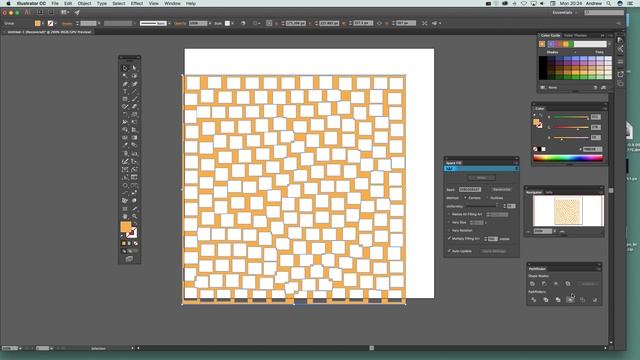Click Save color group to Swatches in Color Guide
Image resolution: width=640 pixels, height=360 pixels.
point(603,87)
